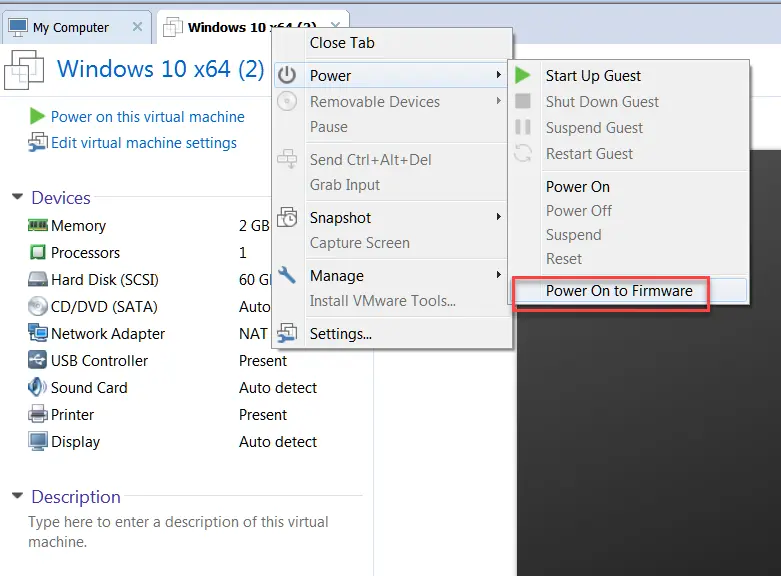
Task: Expand the Snapshot submenu arrow
Action: [x=499, y=217]
